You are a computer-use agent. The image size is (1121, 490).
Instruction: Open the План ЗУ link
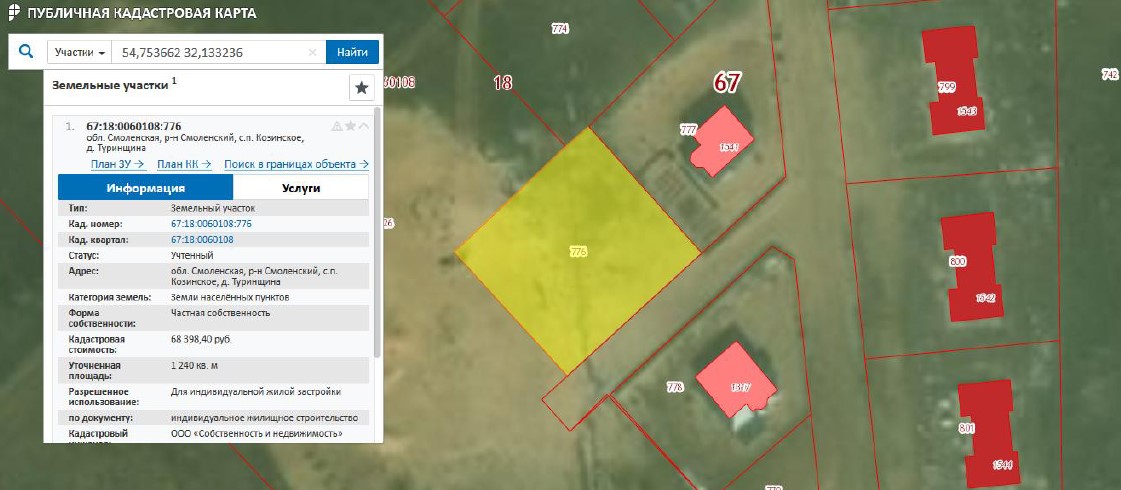point(118,164)
